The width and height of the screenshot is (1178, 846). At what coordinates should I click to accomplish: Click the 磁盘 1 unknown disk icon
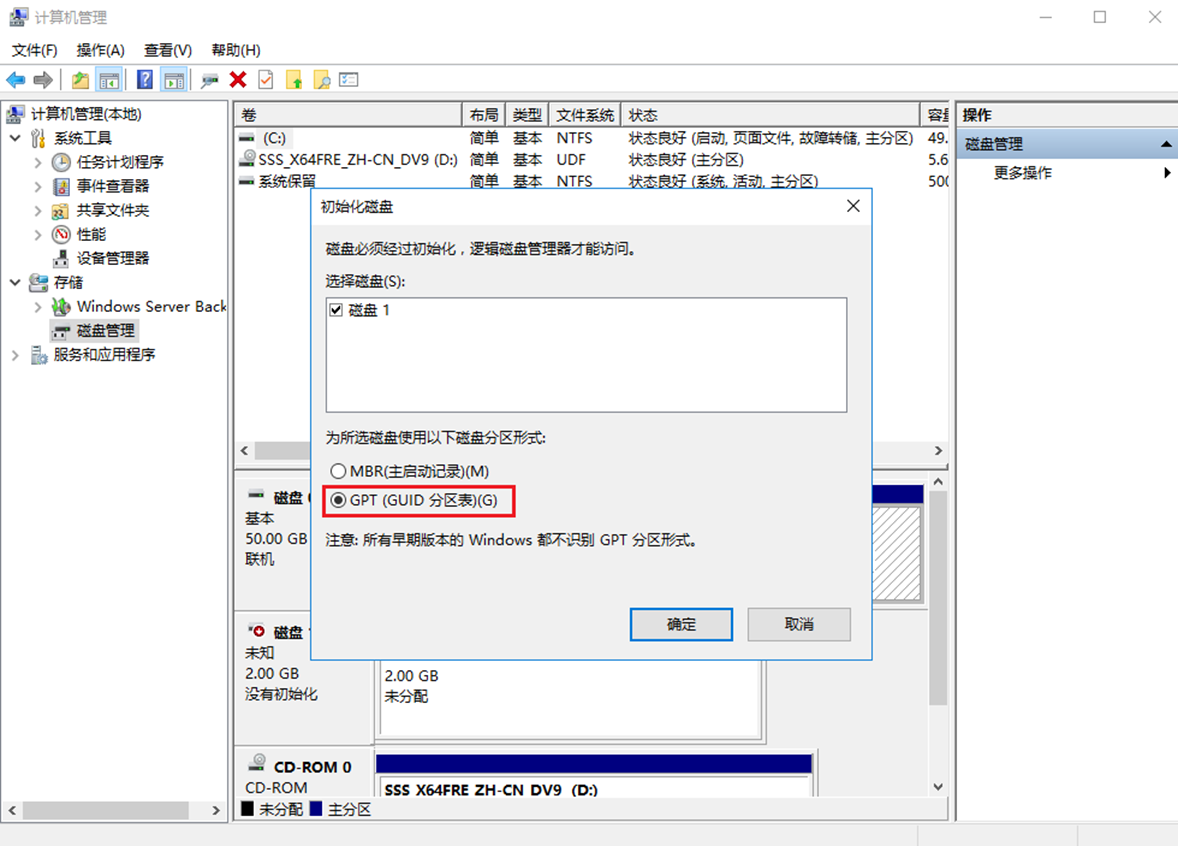coord(257,631)
